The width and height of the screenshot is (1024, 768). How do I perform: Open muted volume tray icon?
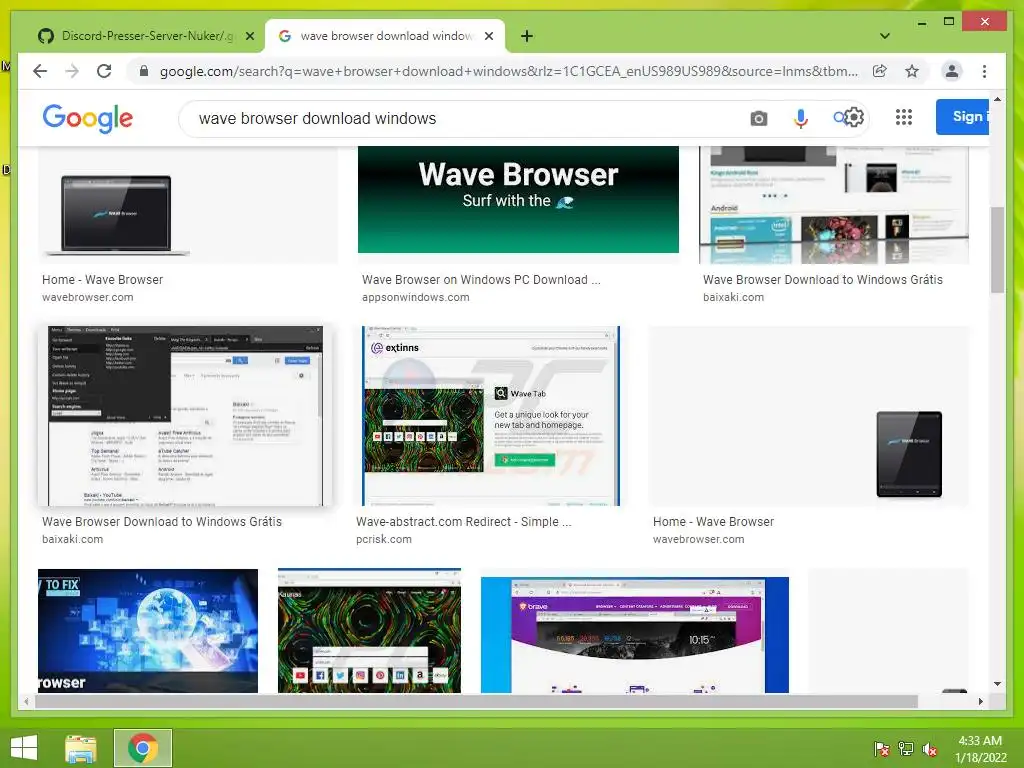pyautogui.click(x=930, y=749)
